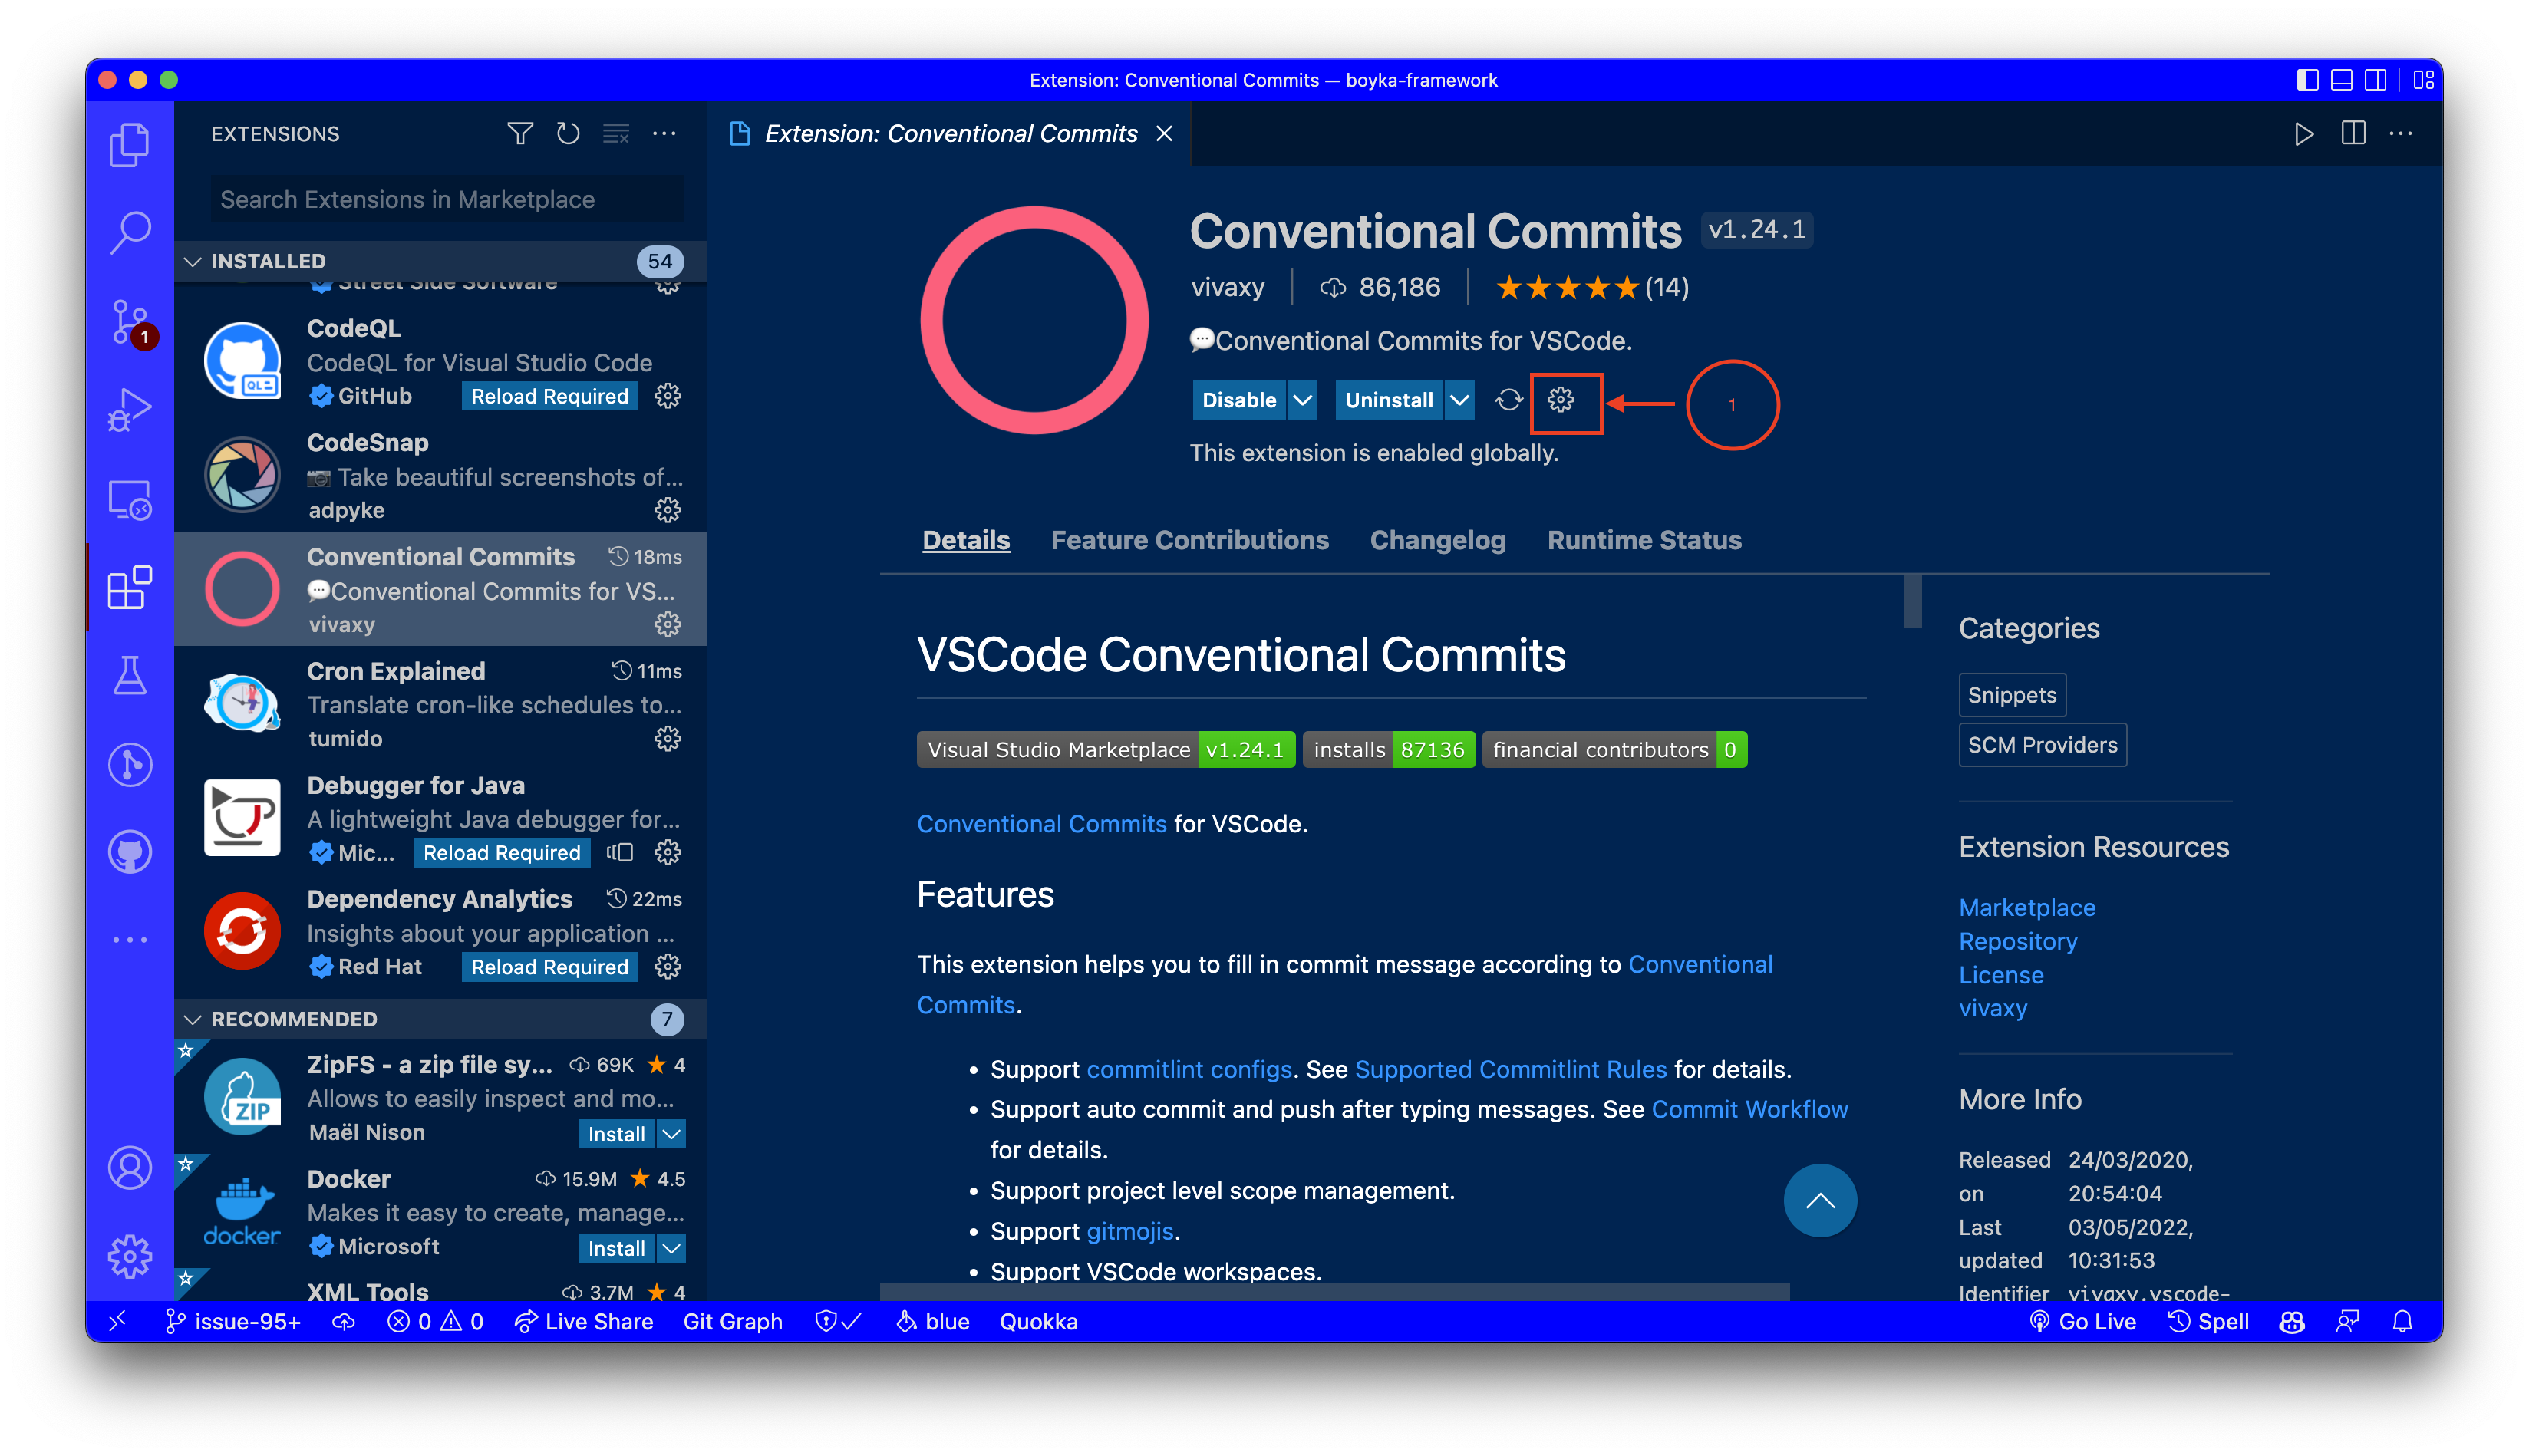Click the Reload Required badge on CodeQL
Viewport: 2529px width, 1456px height.
pos(547,396)
